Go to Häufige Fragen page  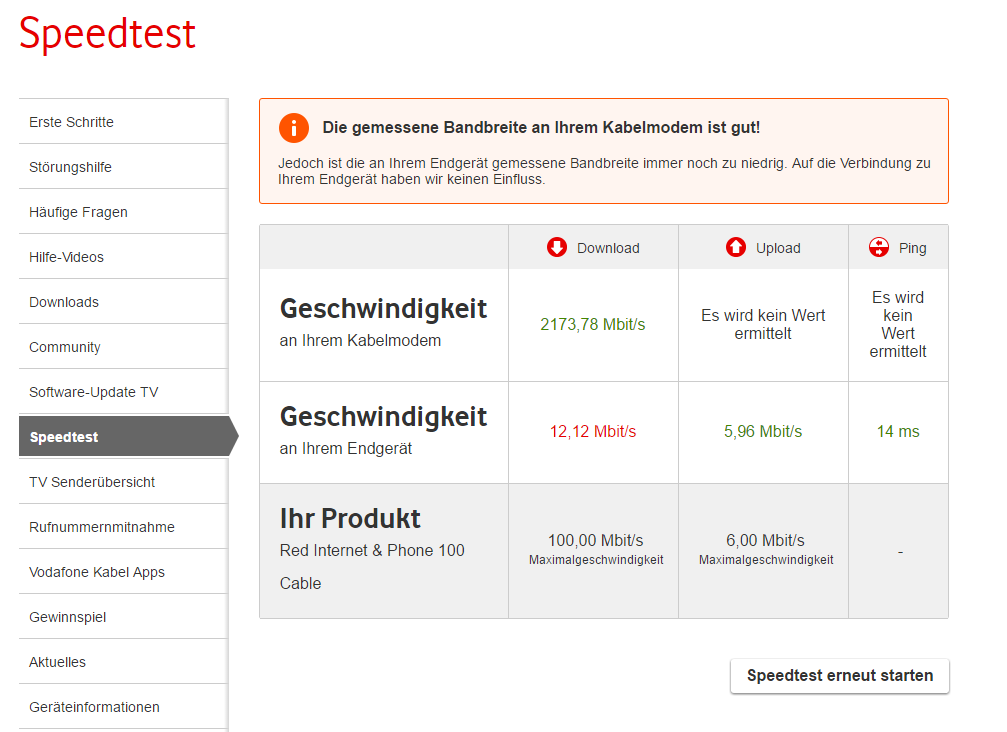tap(78, 212)
